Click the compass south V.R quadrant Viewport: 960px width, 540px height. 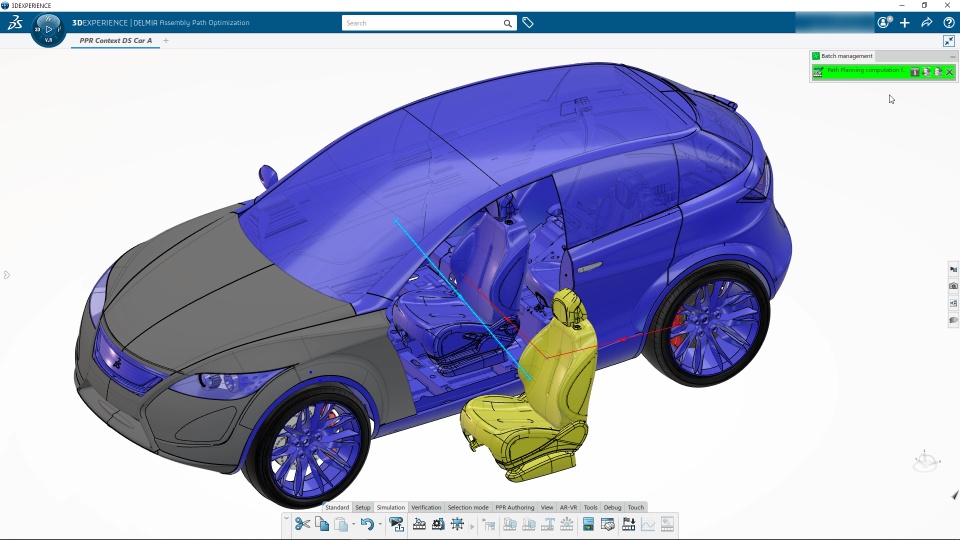(48, 40)
